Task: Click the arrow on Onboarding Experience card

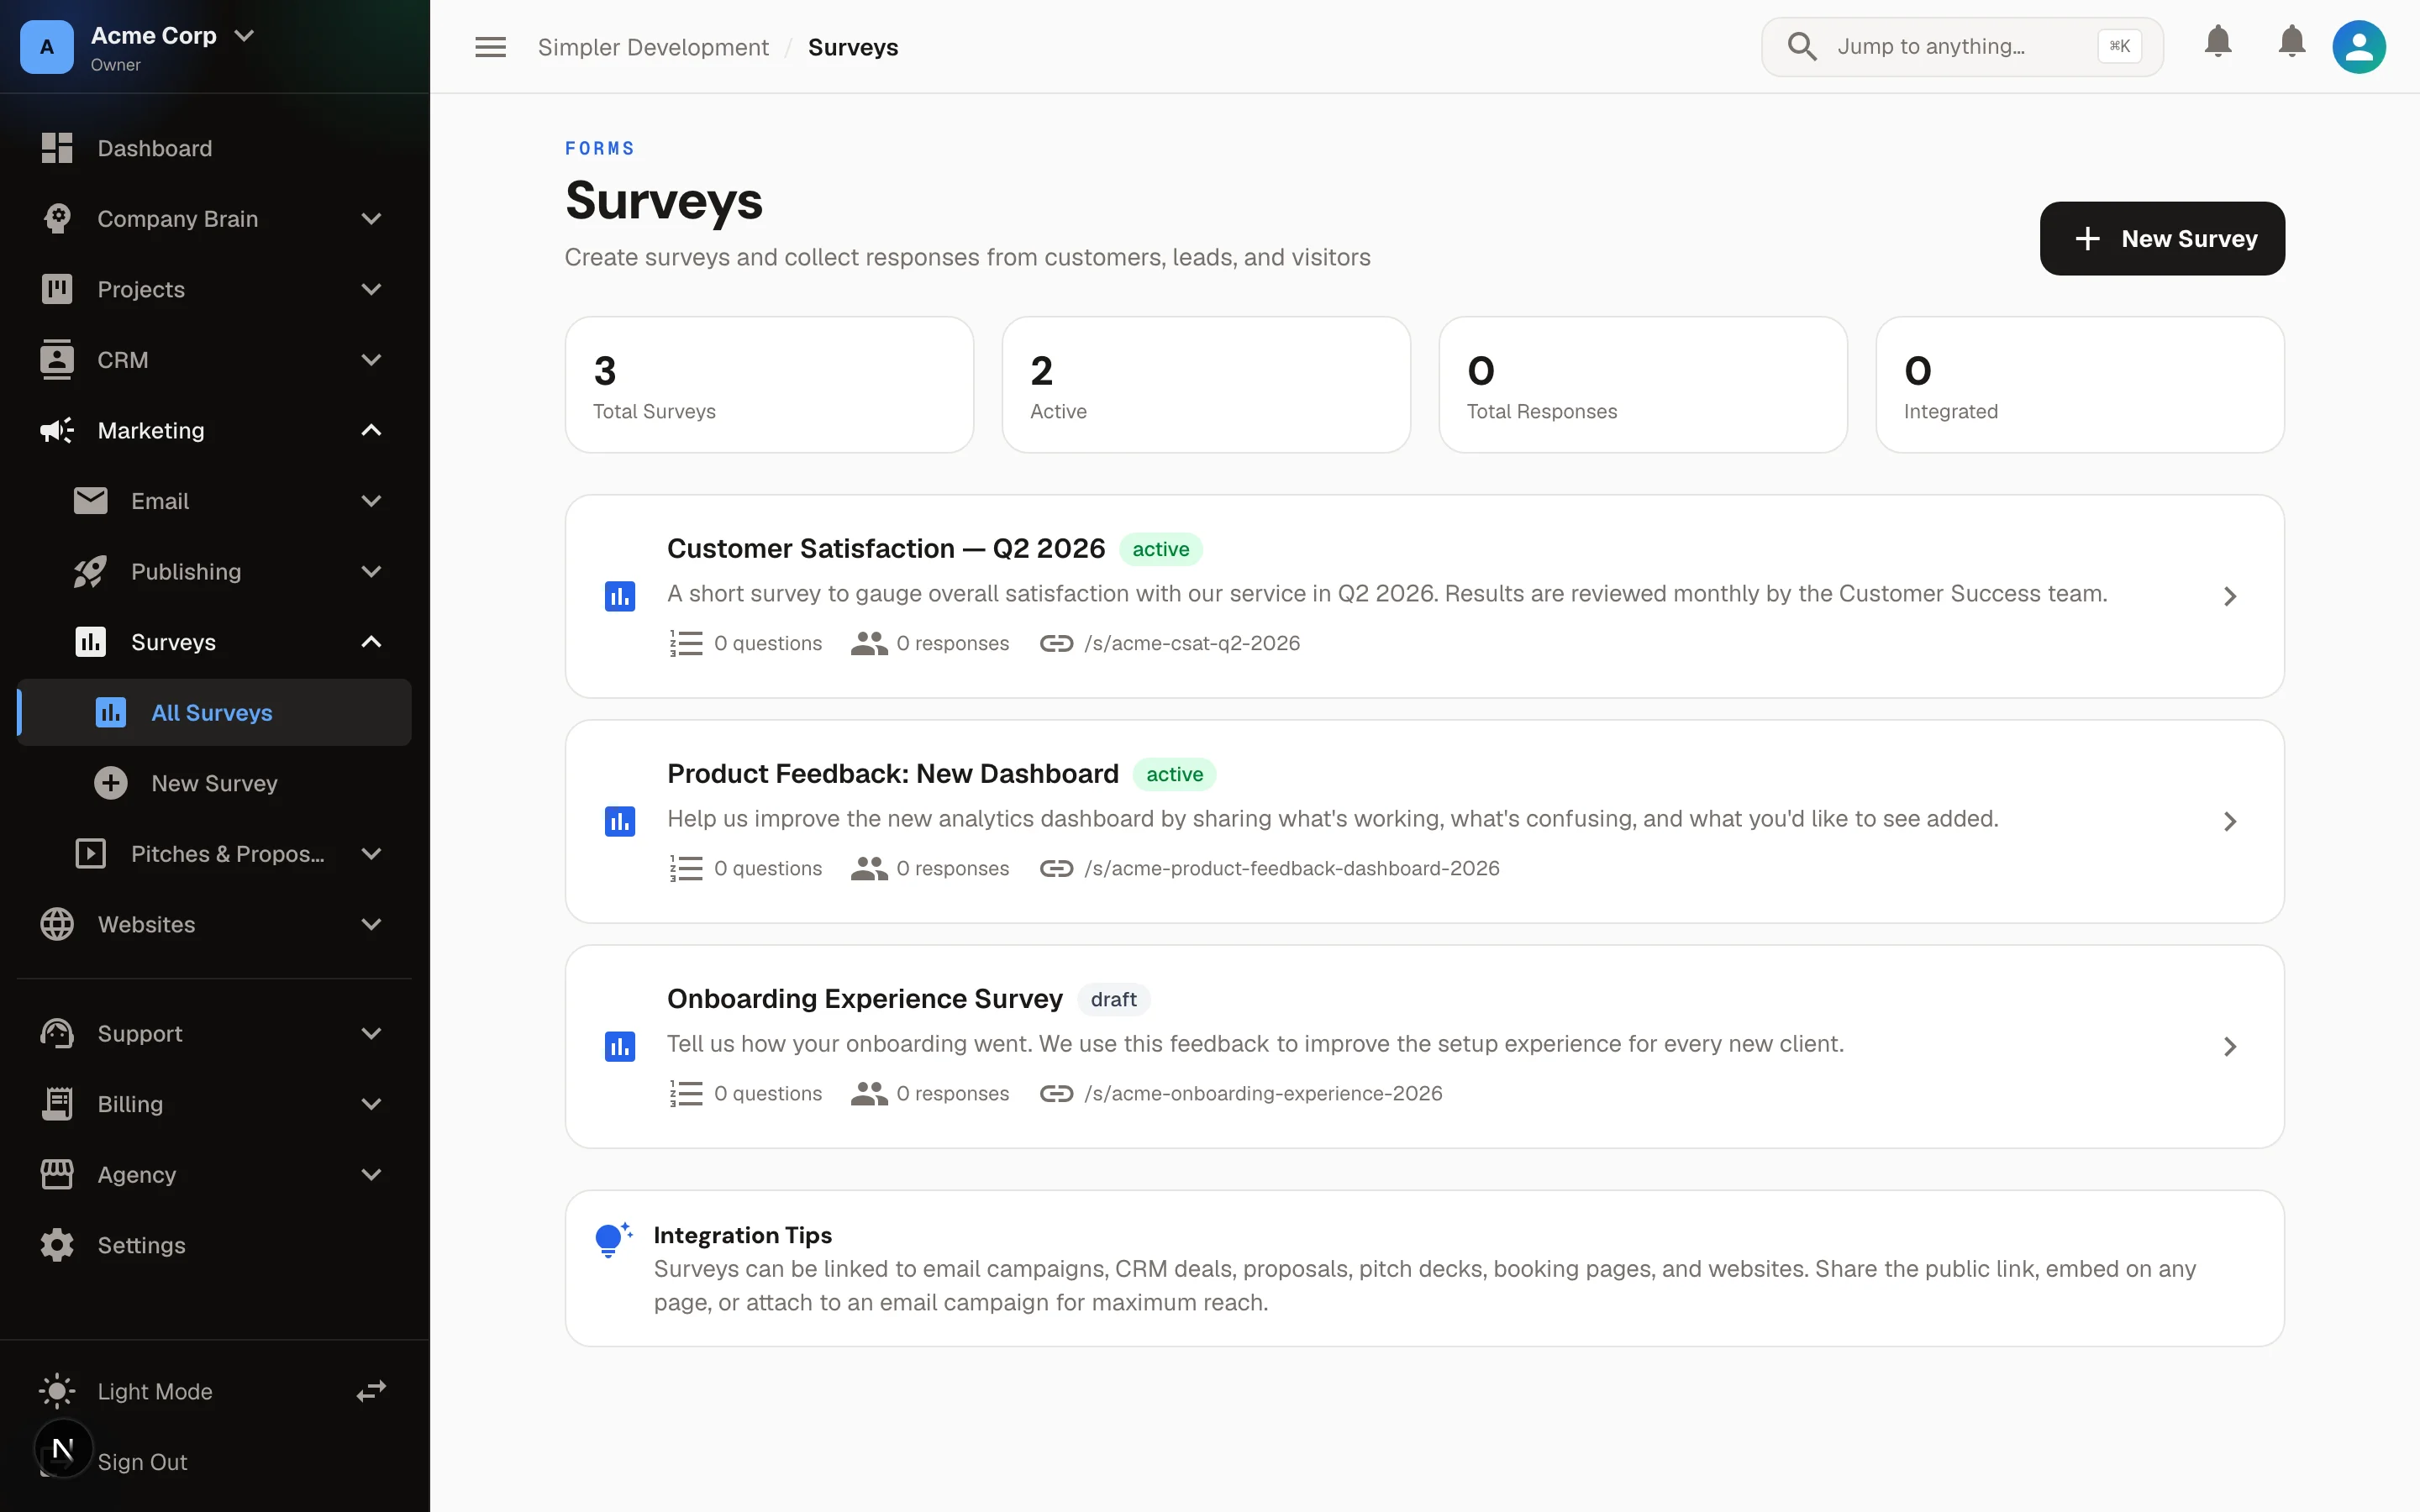Action: (2229, 1046)
